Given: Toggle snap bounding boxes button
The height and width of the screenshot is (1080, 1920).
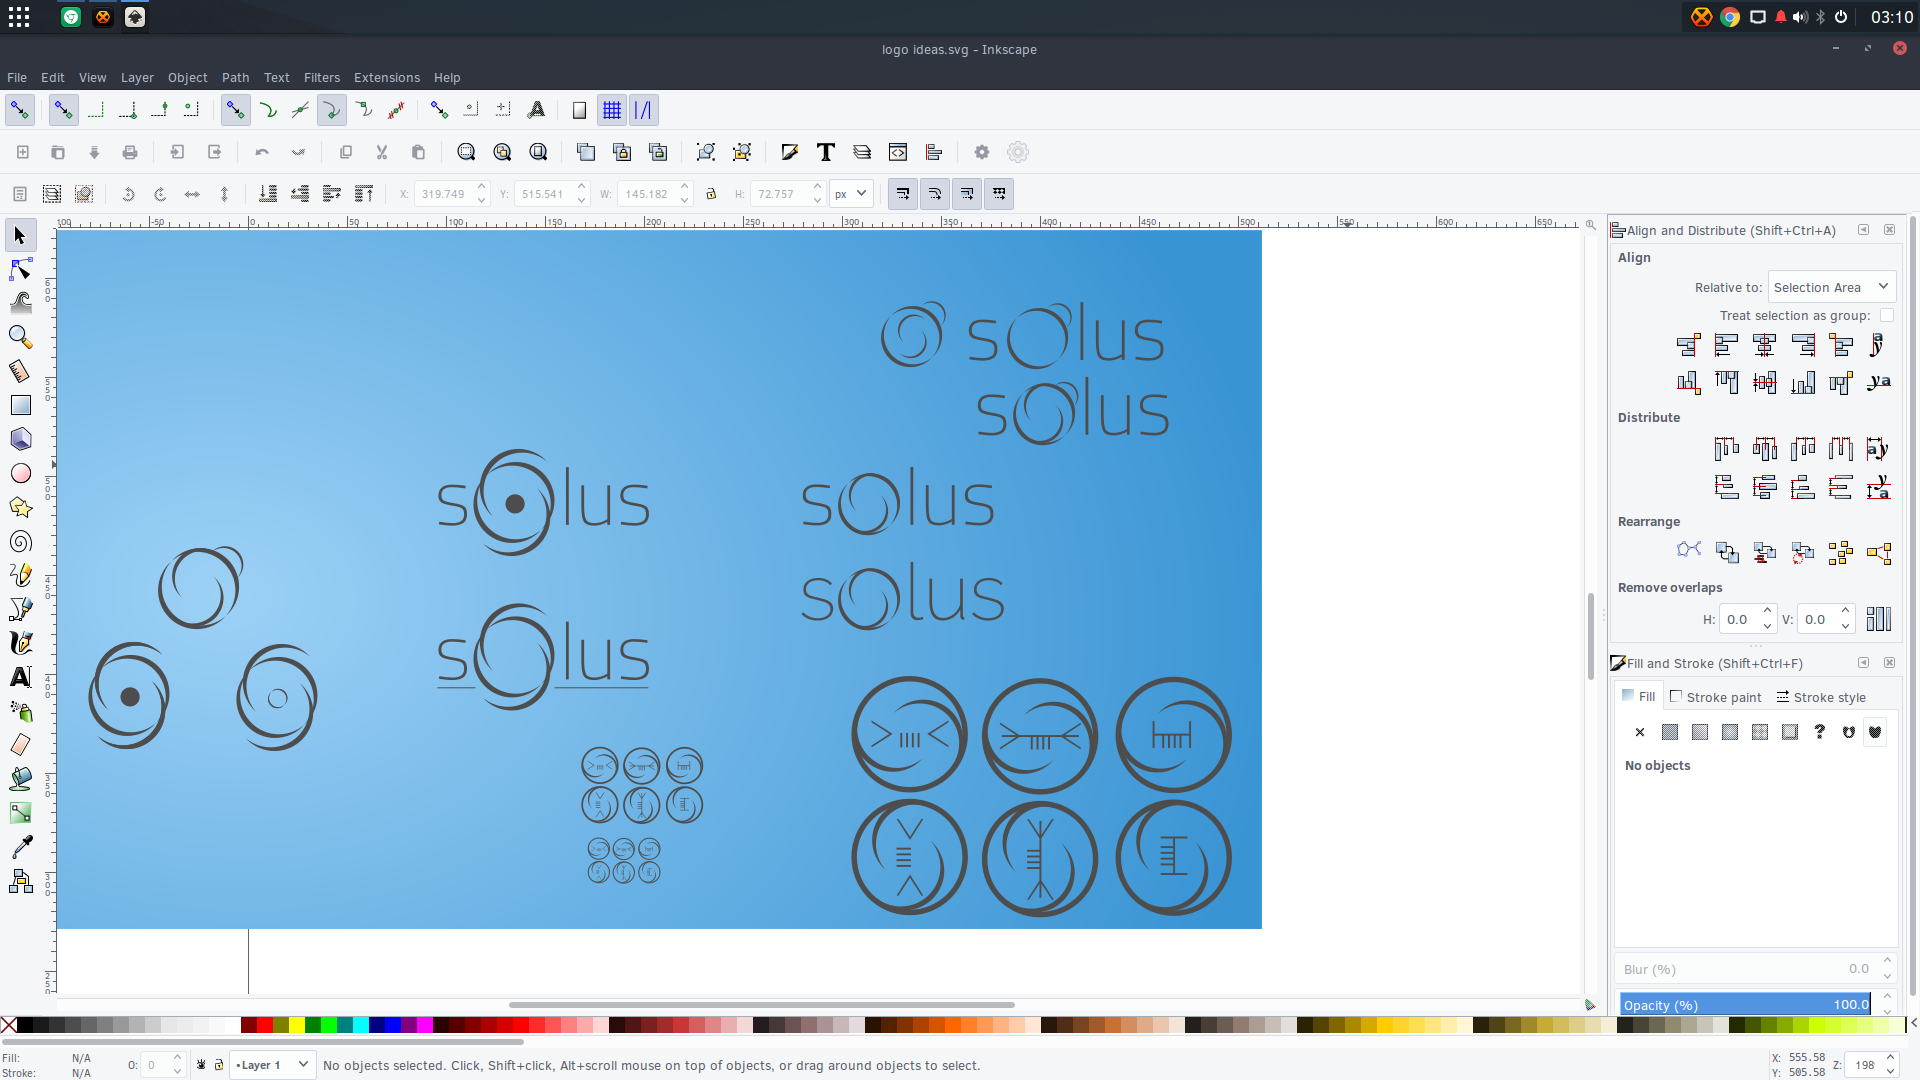Looking at the screenshot, I should click(63, 110).
